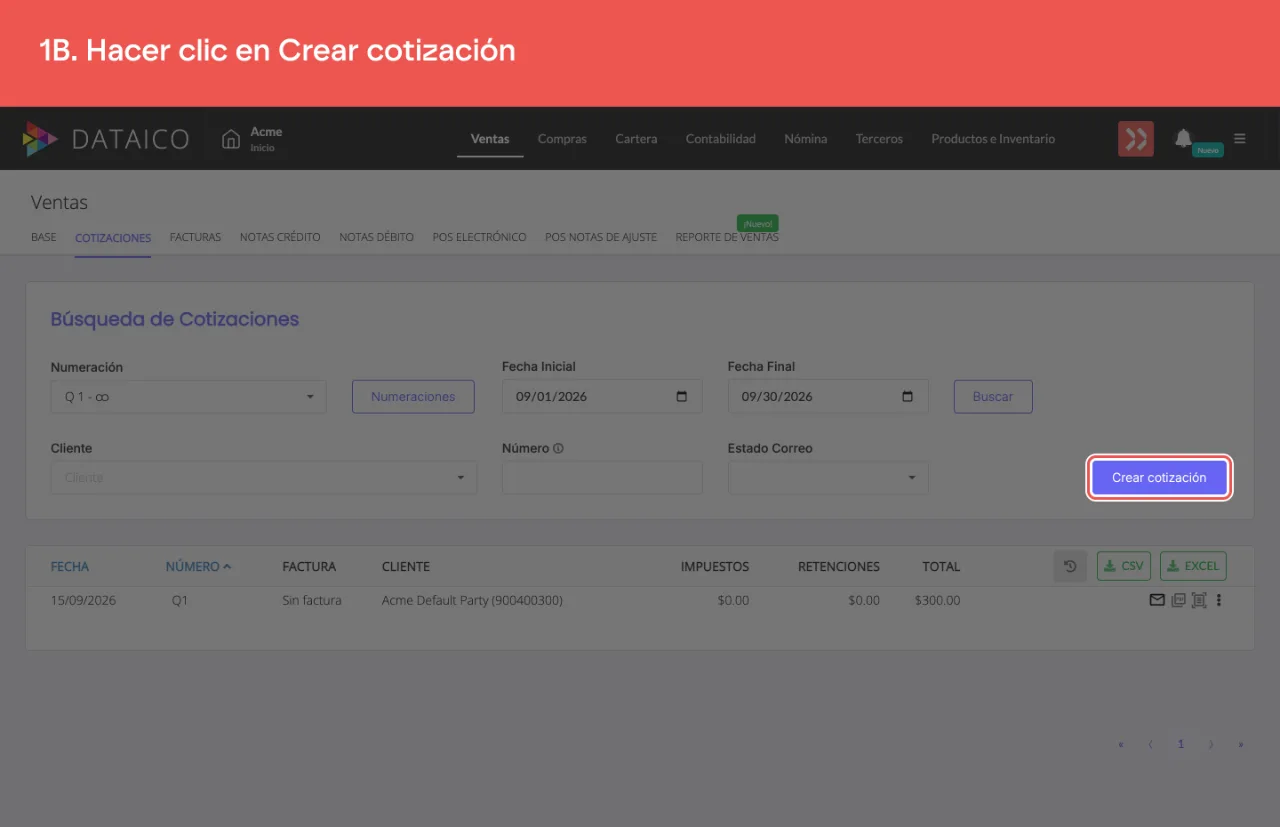Screen dimensions: 1280x827
Task: Select the "Acme Default Party (900400300)" cell
Action: tap(472, 600)
